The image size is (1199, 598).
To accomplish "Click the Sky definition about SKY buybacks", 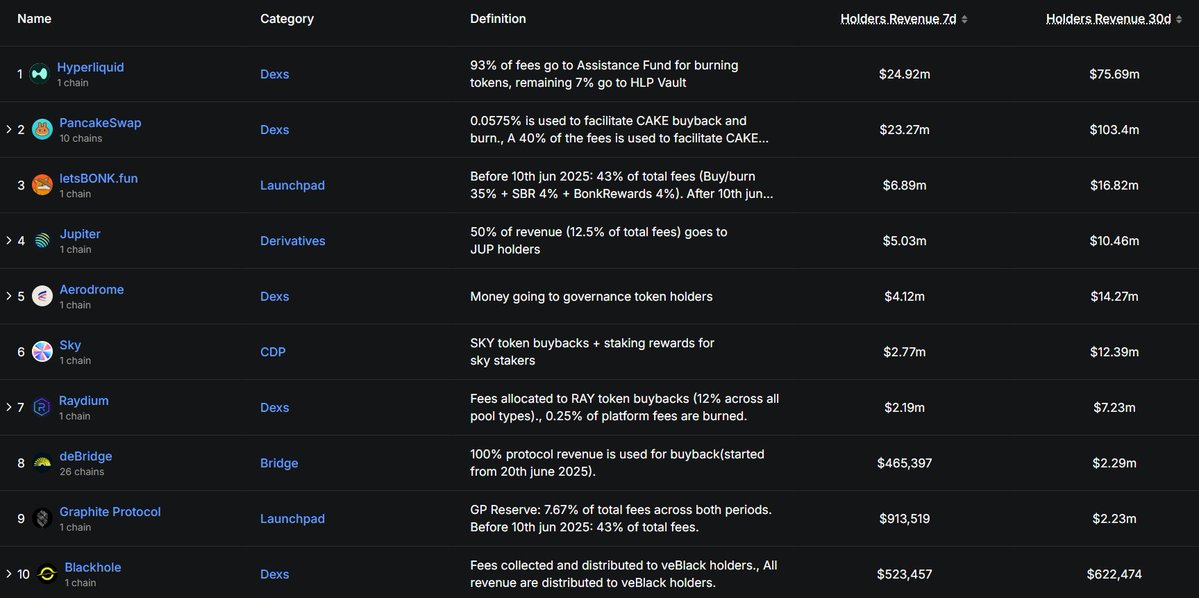I will click(592, 352).
